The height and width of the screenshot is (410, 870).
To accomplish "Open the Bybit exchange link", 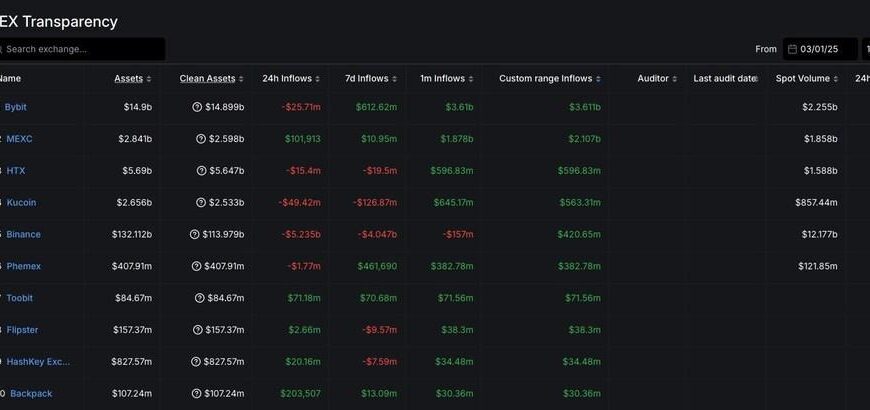I will coord(16,107).
